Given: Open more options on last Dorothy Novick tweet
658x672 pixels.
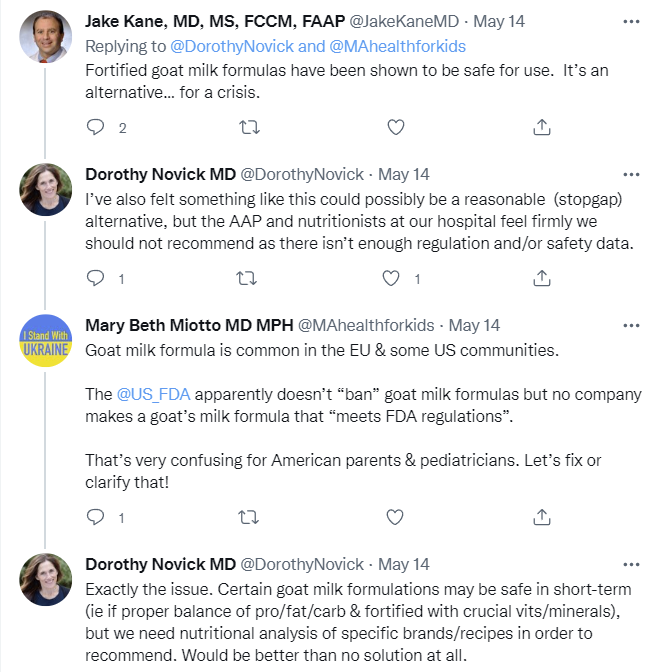Looking at the screenshot, I should (631, 564).
